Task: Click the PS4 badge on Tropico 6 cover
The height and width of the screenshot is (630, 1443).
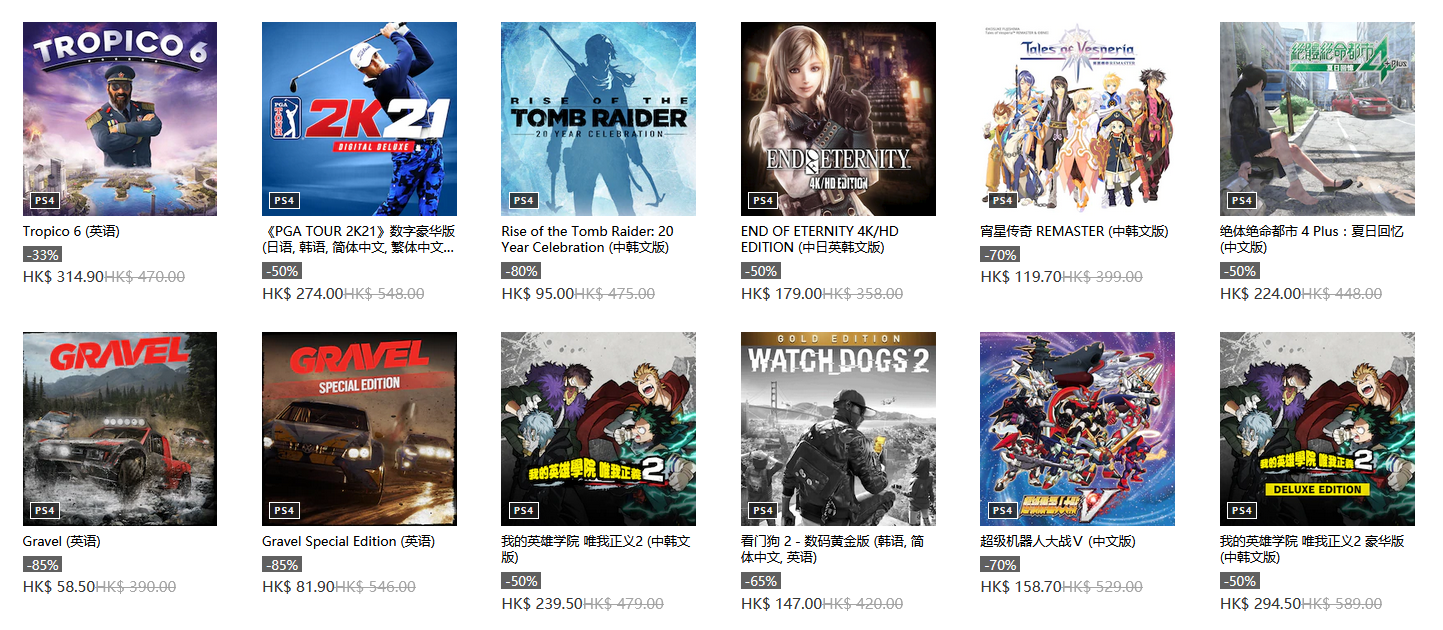Action: click(x=45, y=200)
